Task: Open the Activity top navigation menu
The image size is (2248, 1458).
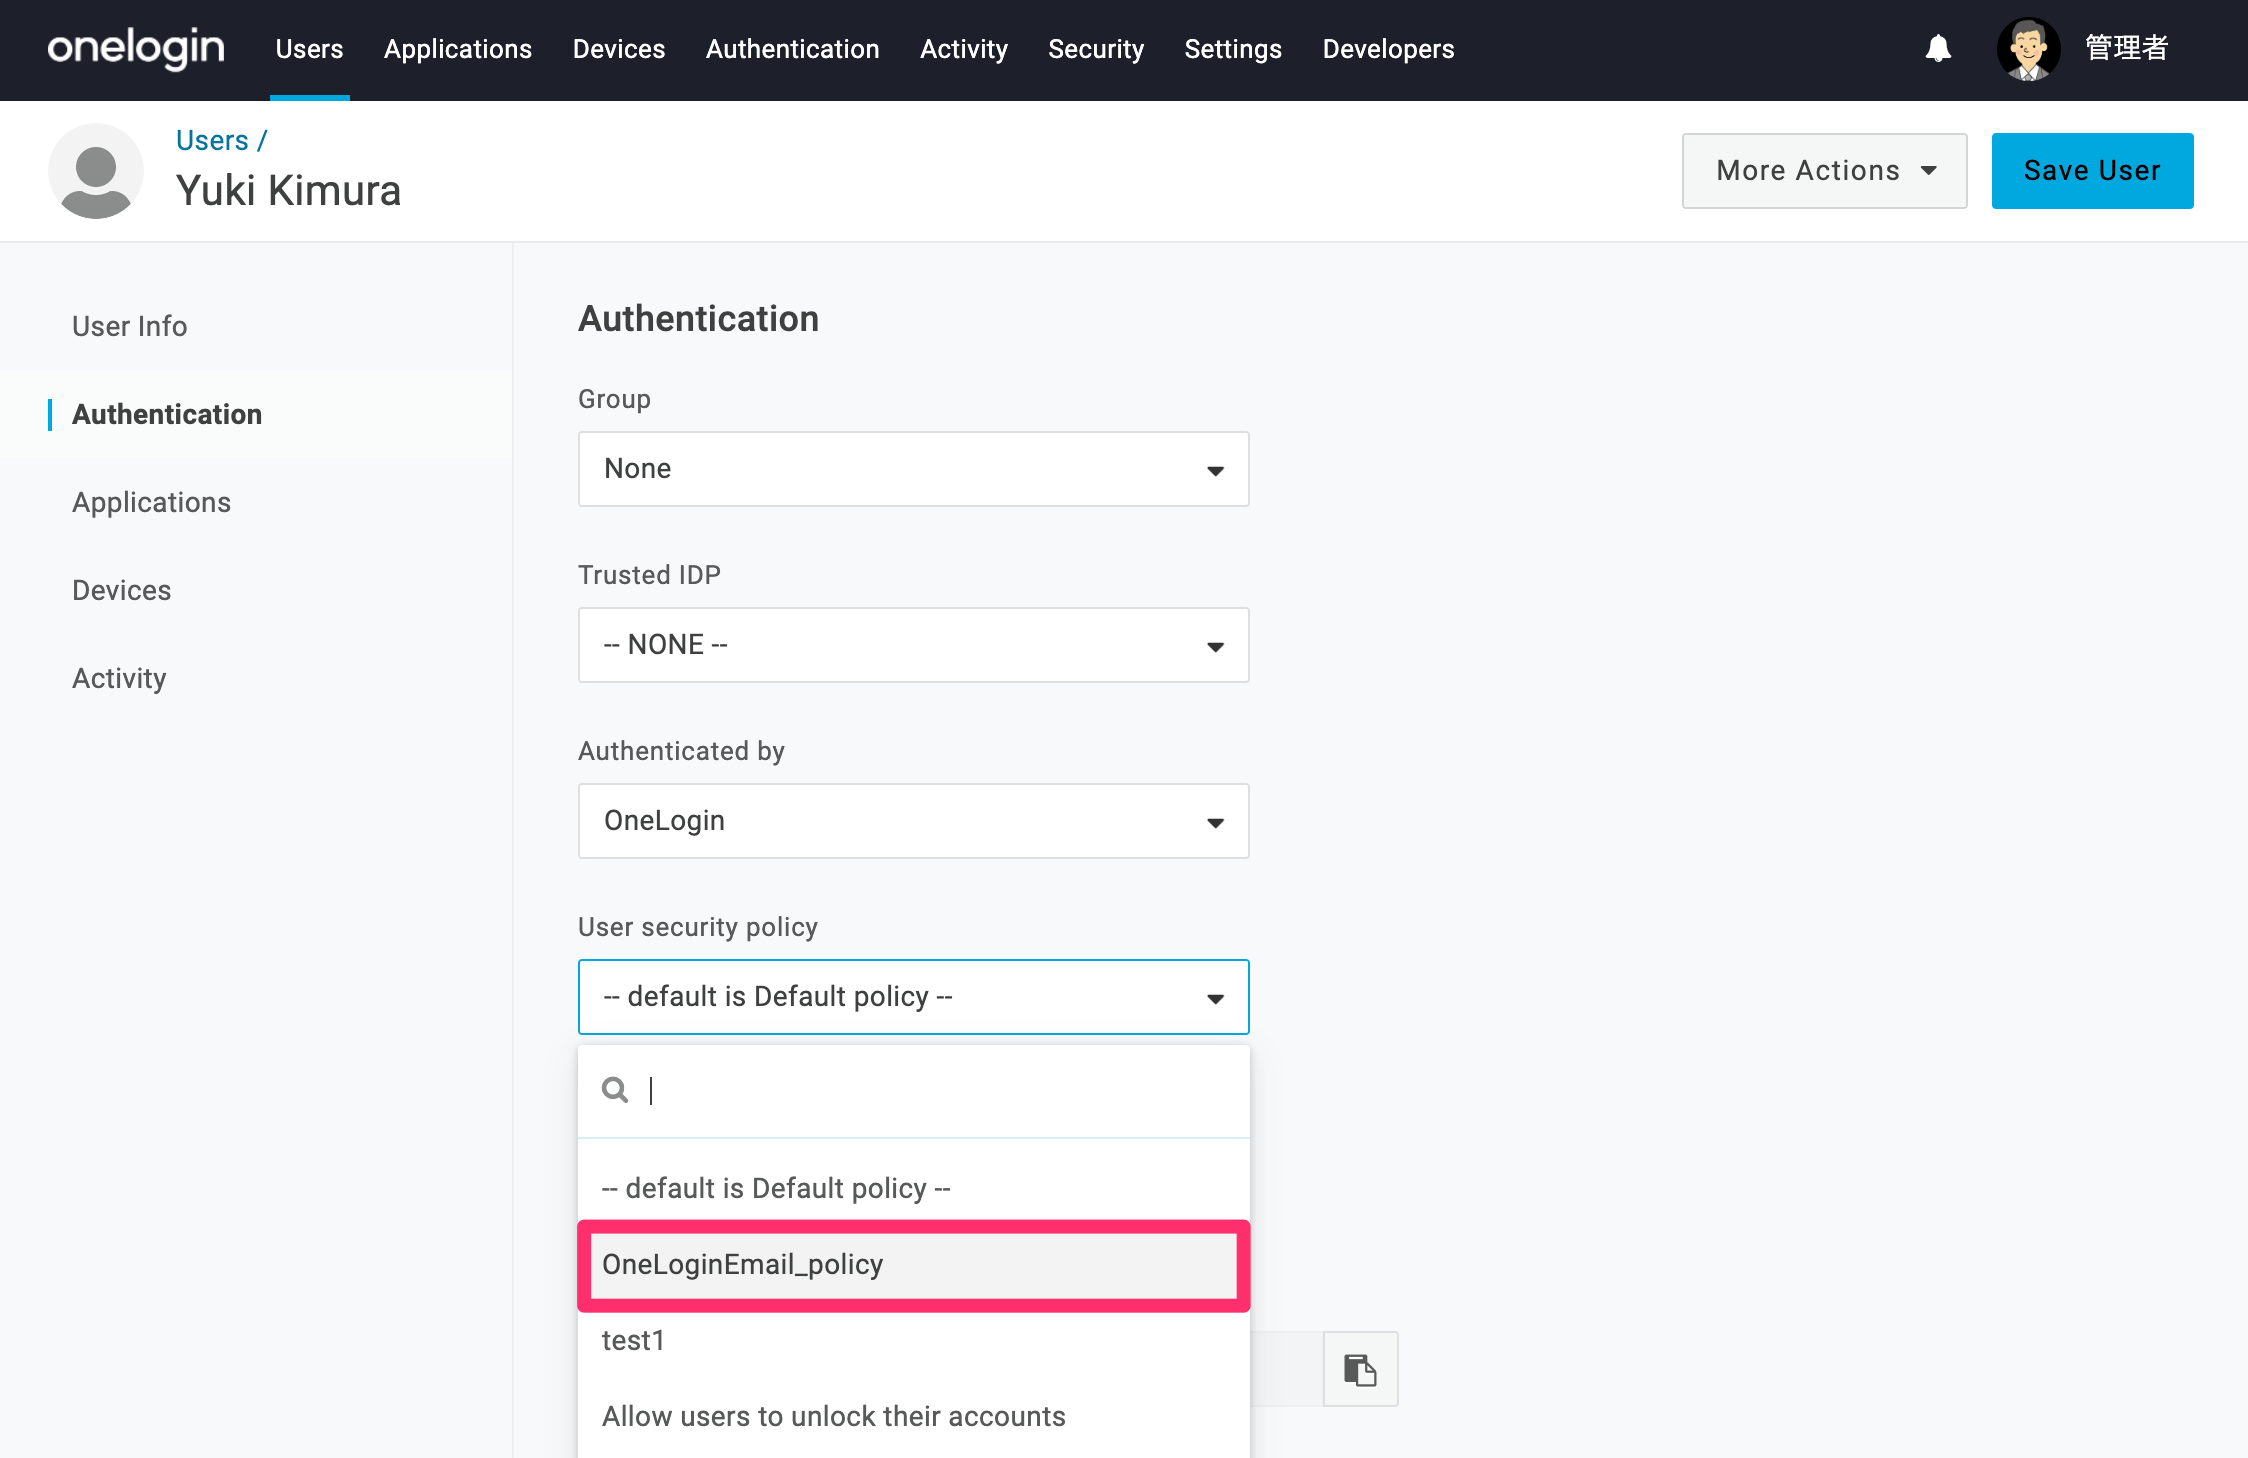Action: 964,49
